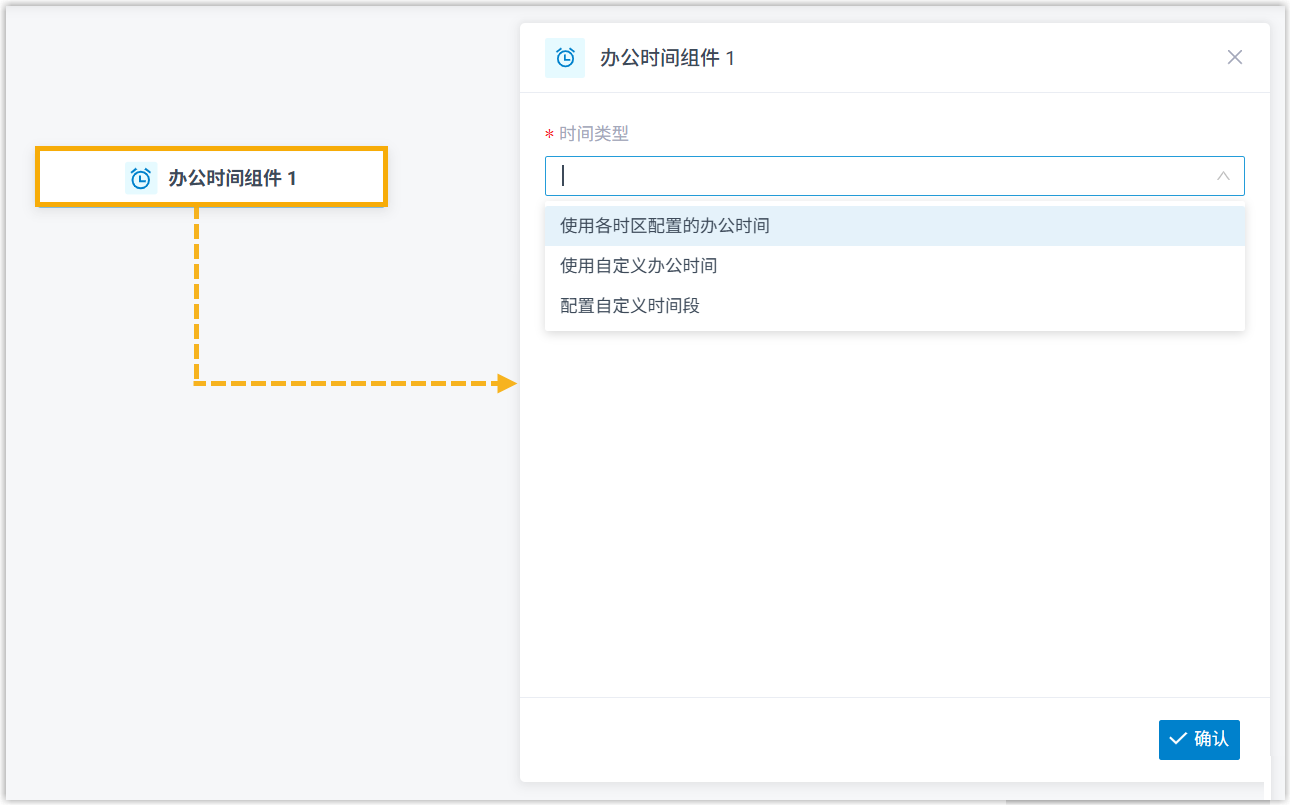This screenshot has height=806, width=1291.
Task: Collapse the 时间类型 dropdown using its chevron arrow
Action: [1223, 176]
